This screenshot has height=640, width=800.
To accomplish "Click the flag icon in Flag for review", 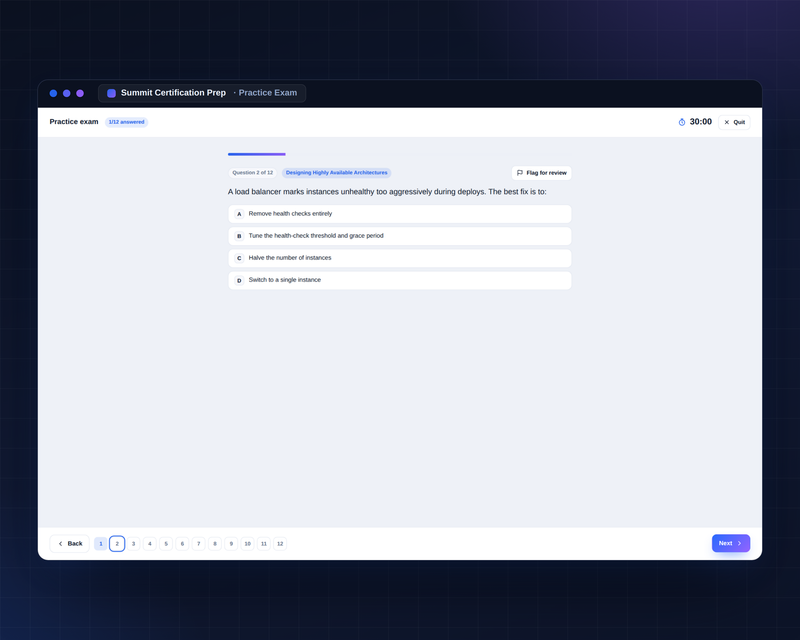I will (x=520, y=173).
